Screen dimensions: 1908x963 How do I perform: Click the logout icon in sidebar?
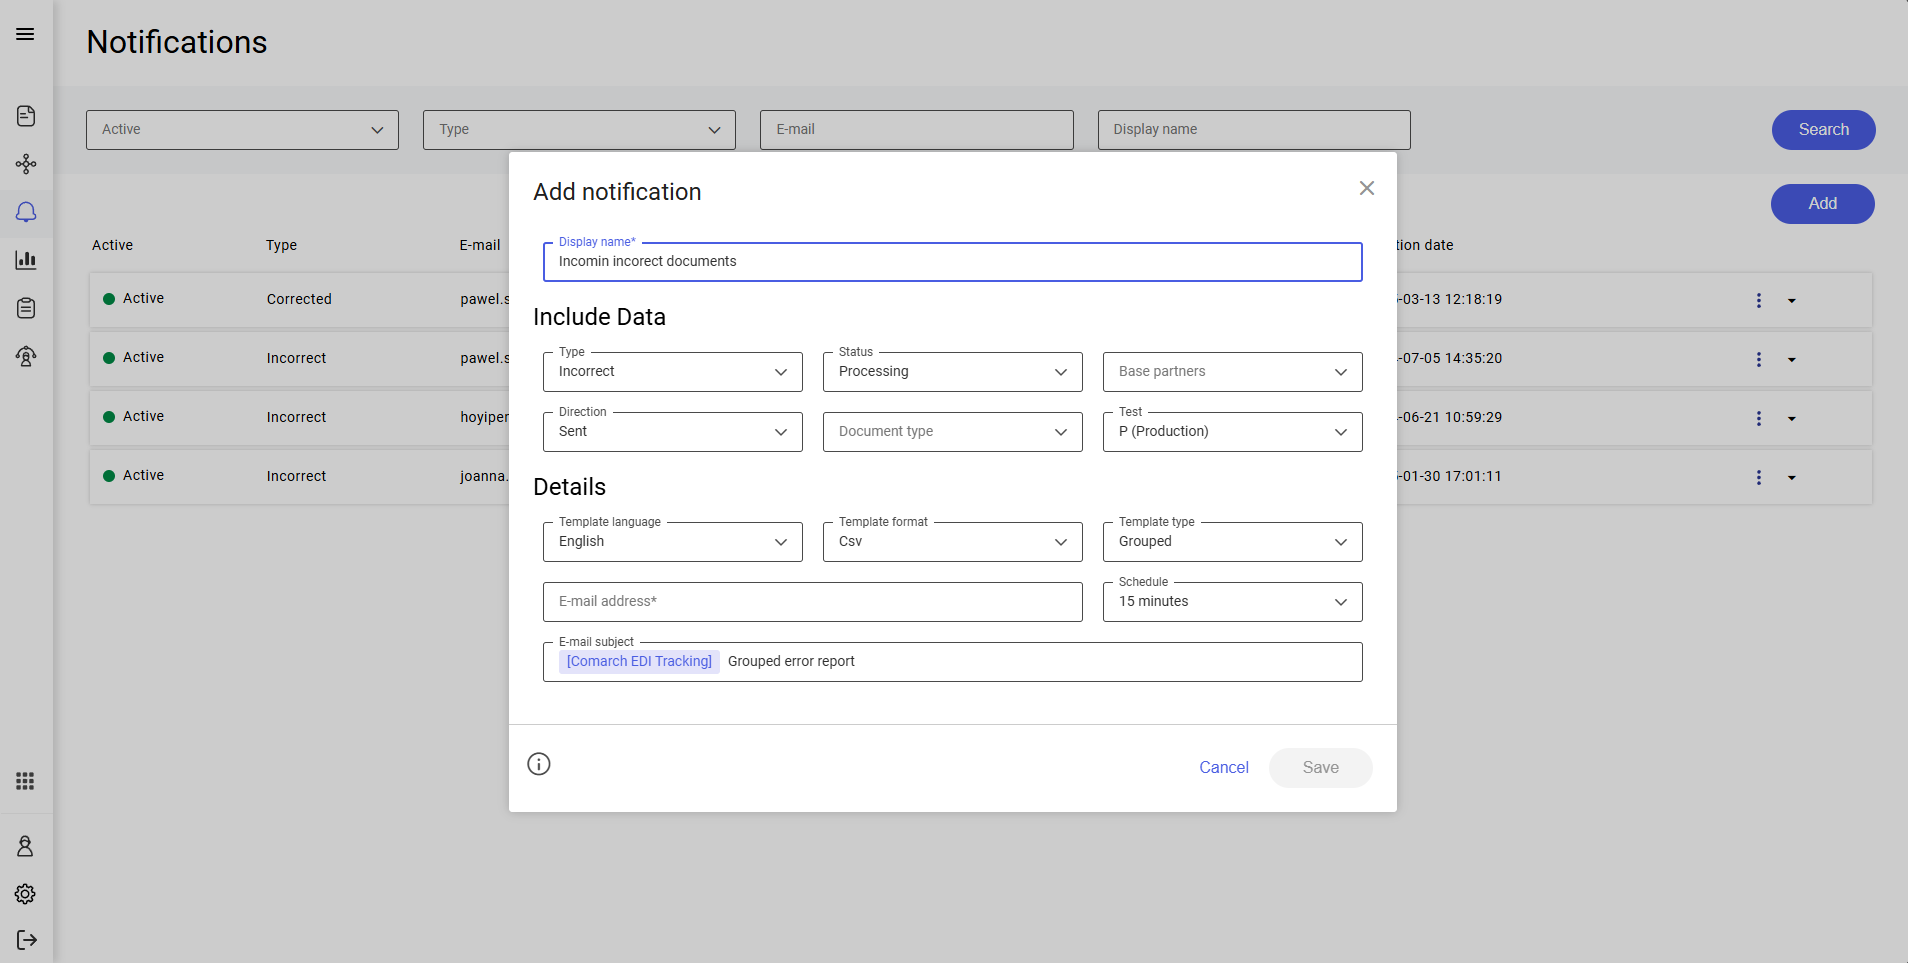pos(26,940)
